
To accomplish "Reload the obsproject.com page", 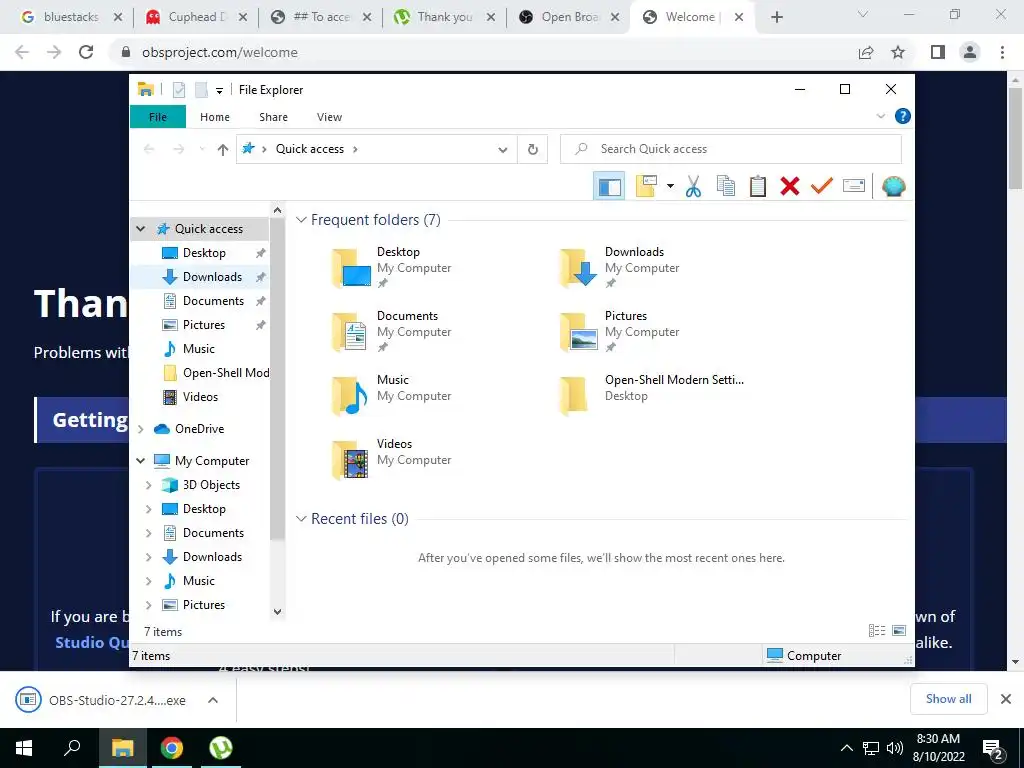I will 86,52.
